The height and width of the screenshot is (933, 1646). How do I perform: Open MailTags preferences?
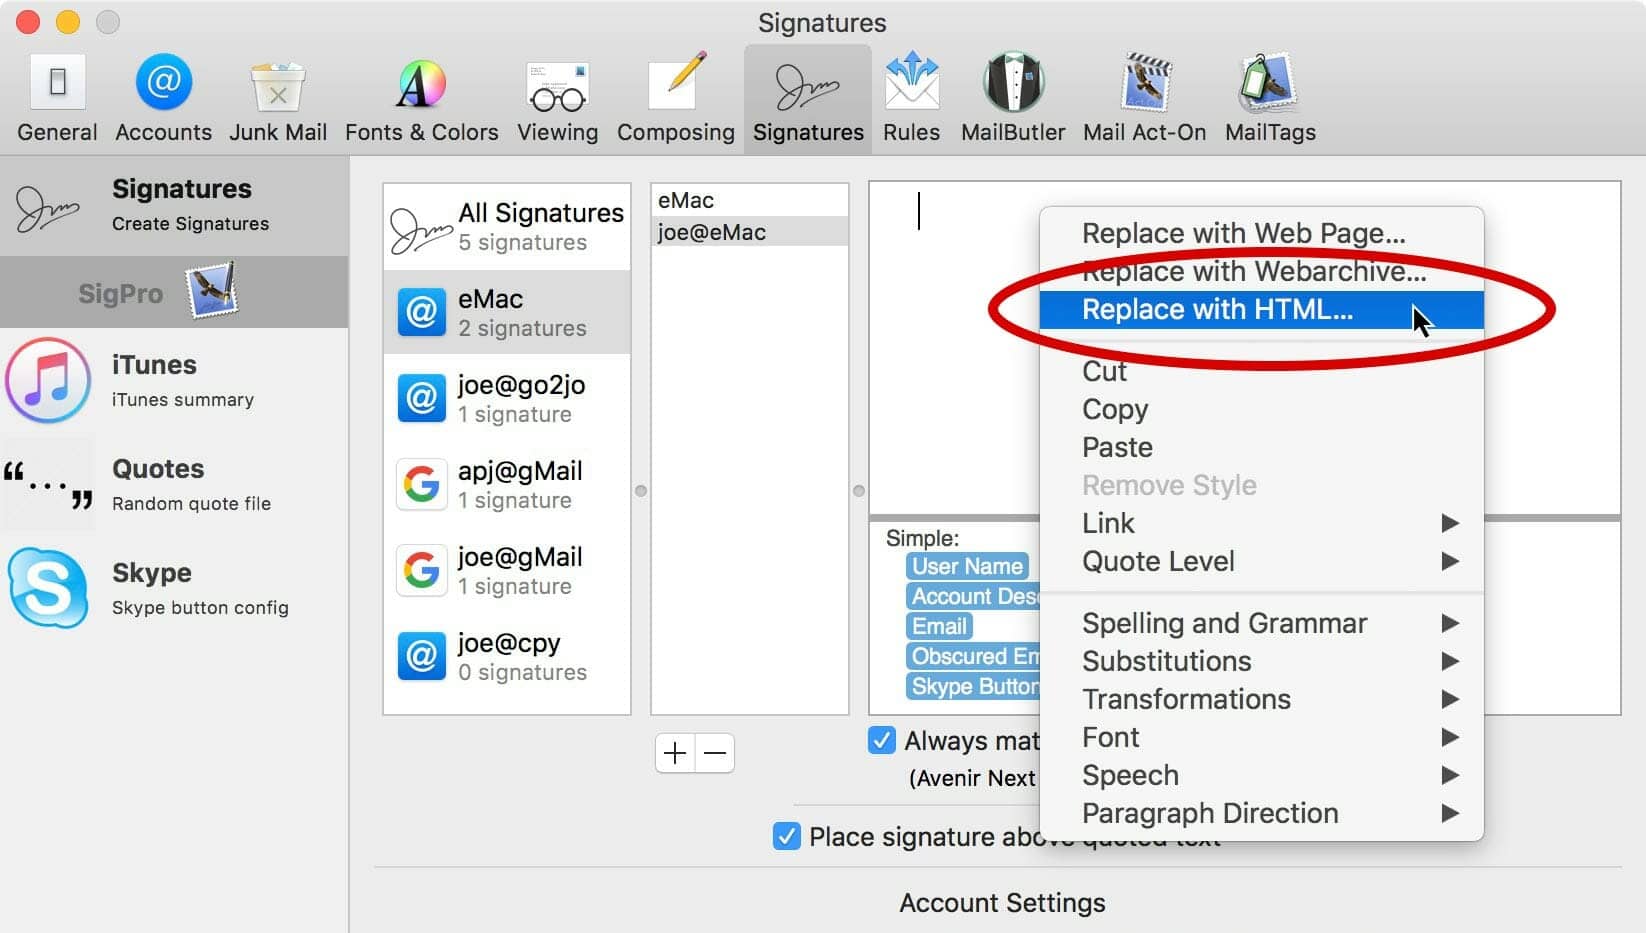(1270, 99)
